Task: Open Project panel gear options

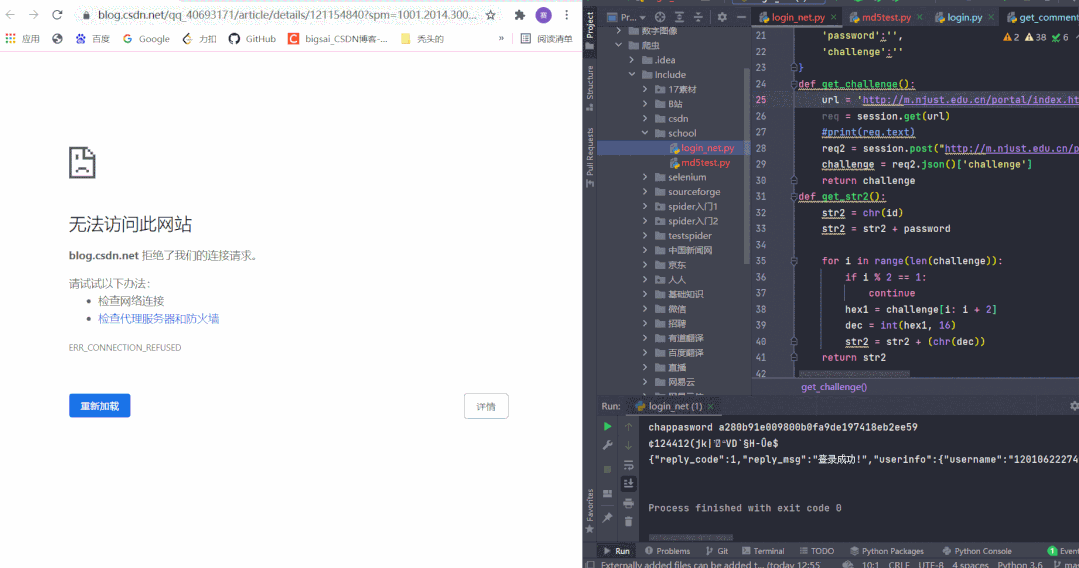Action: click(722, 17)
